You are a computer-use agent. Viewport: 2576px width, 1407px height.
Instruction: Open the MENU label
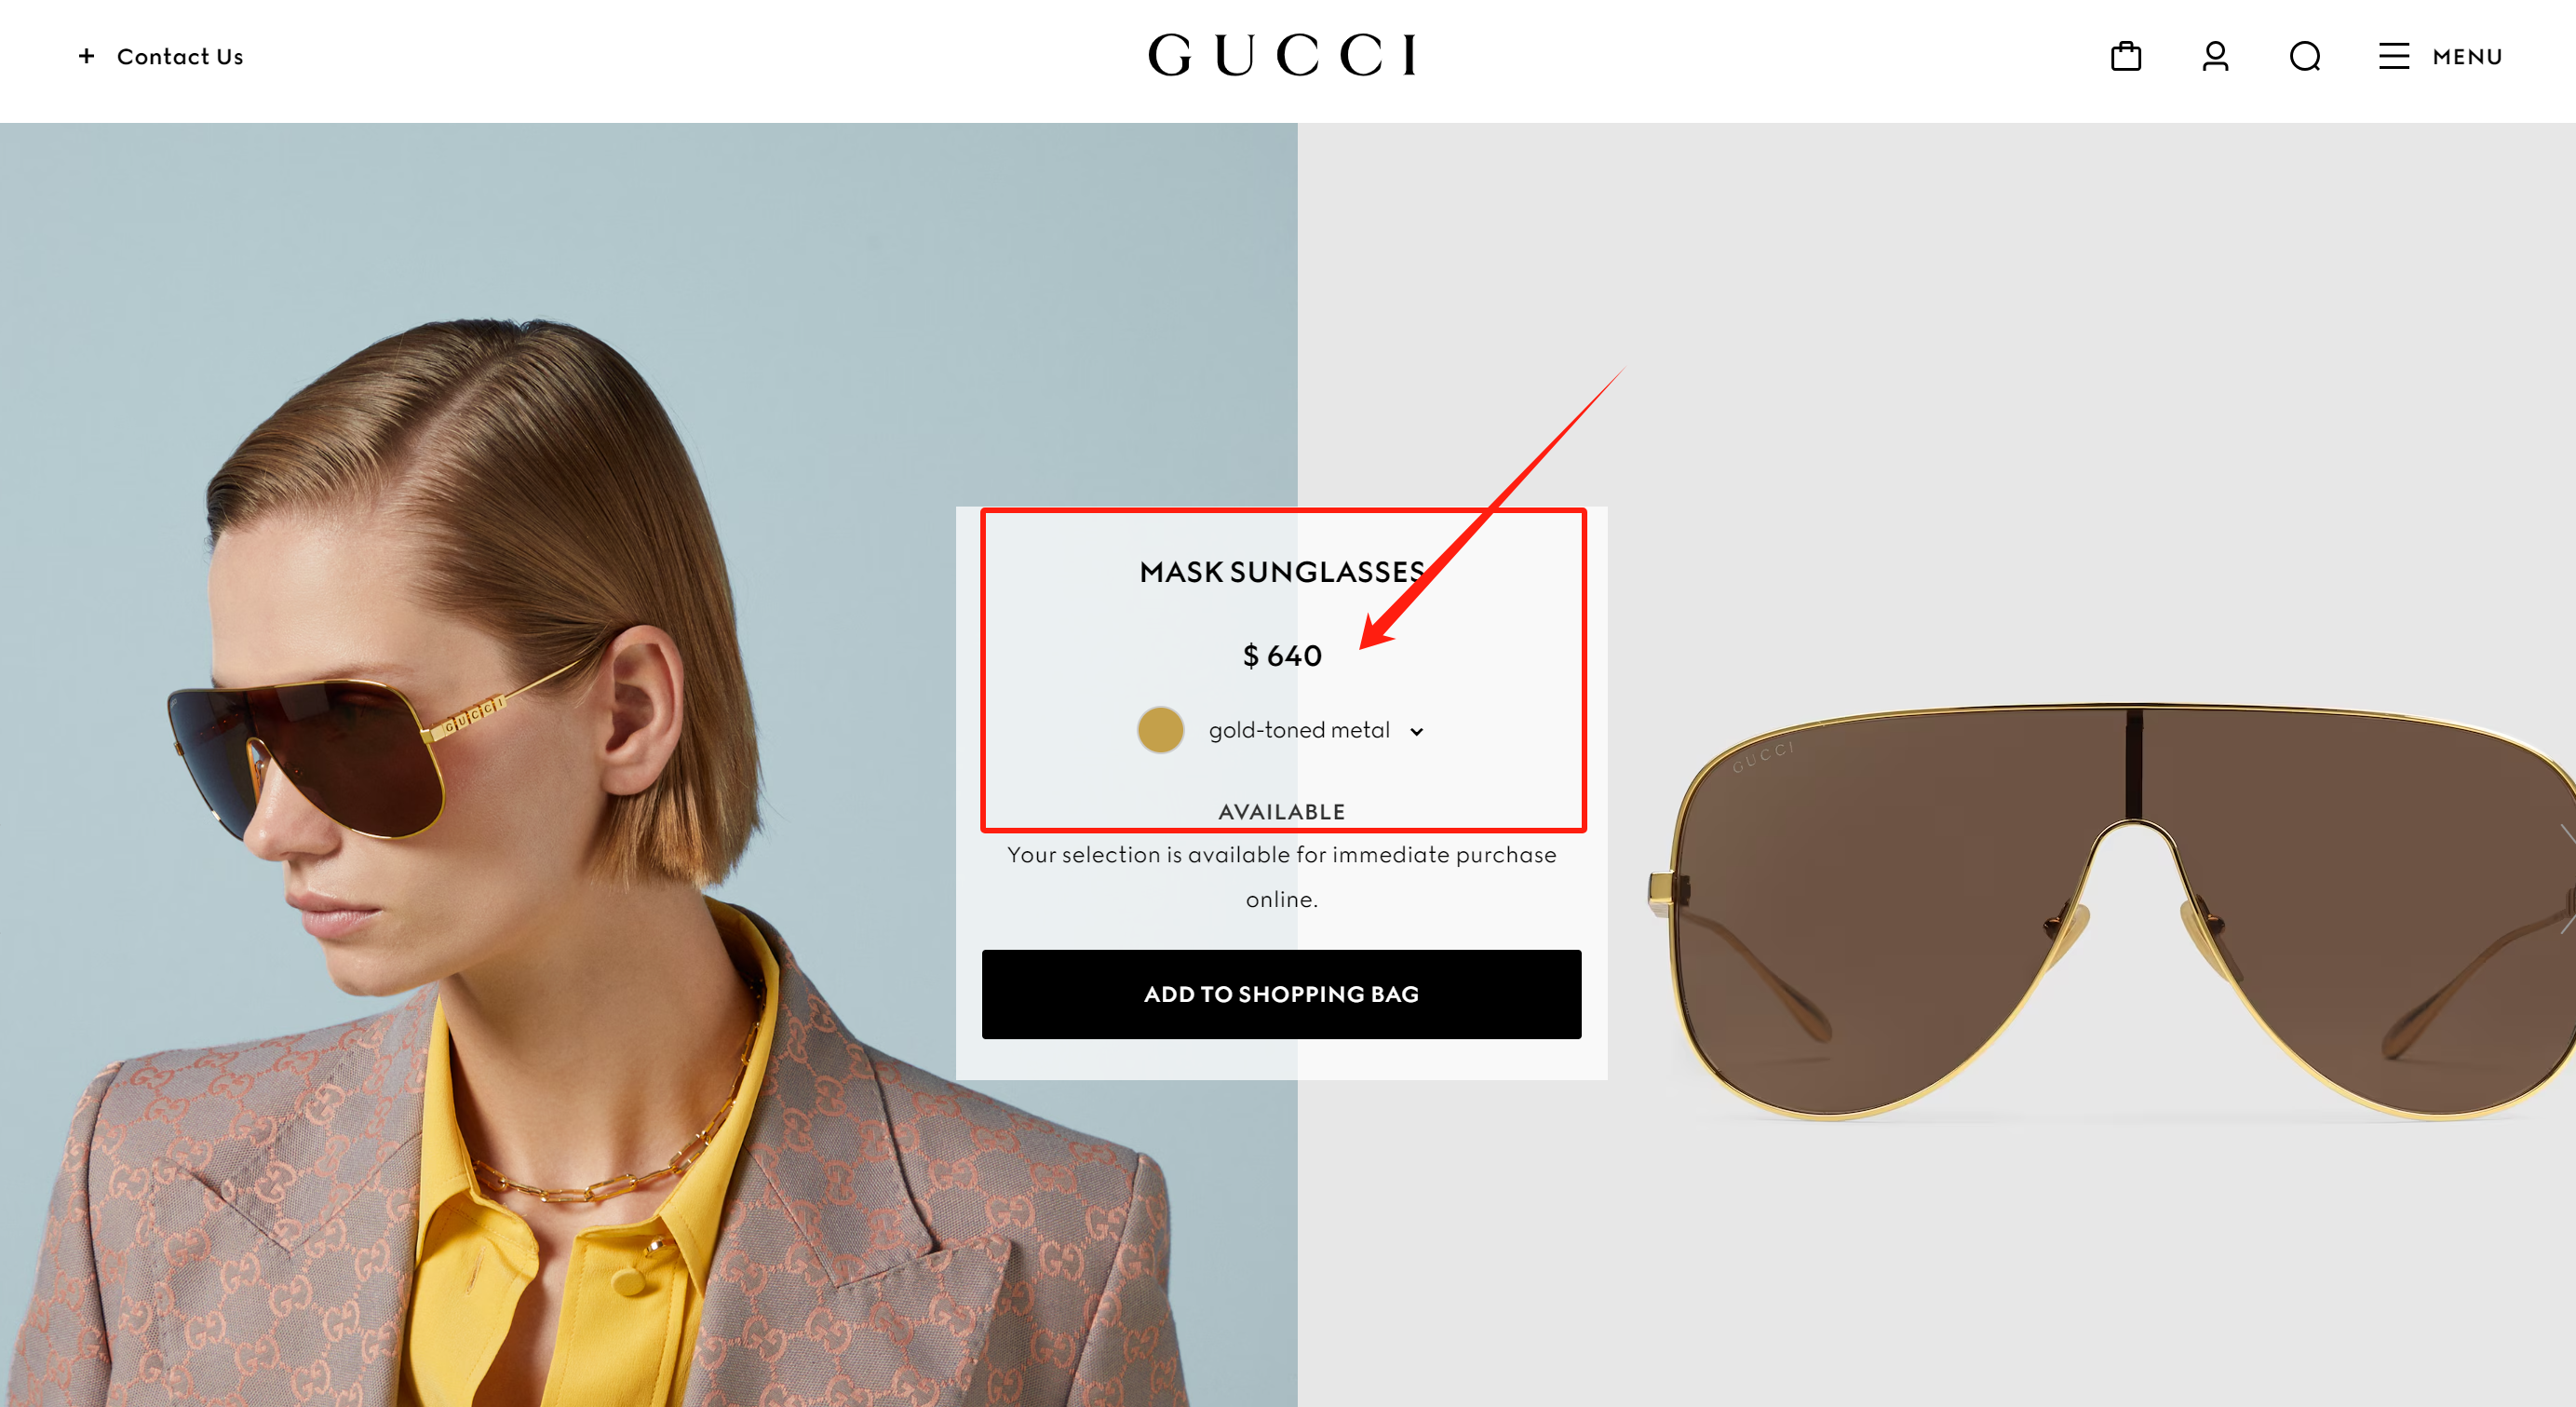coord(2467,57)
